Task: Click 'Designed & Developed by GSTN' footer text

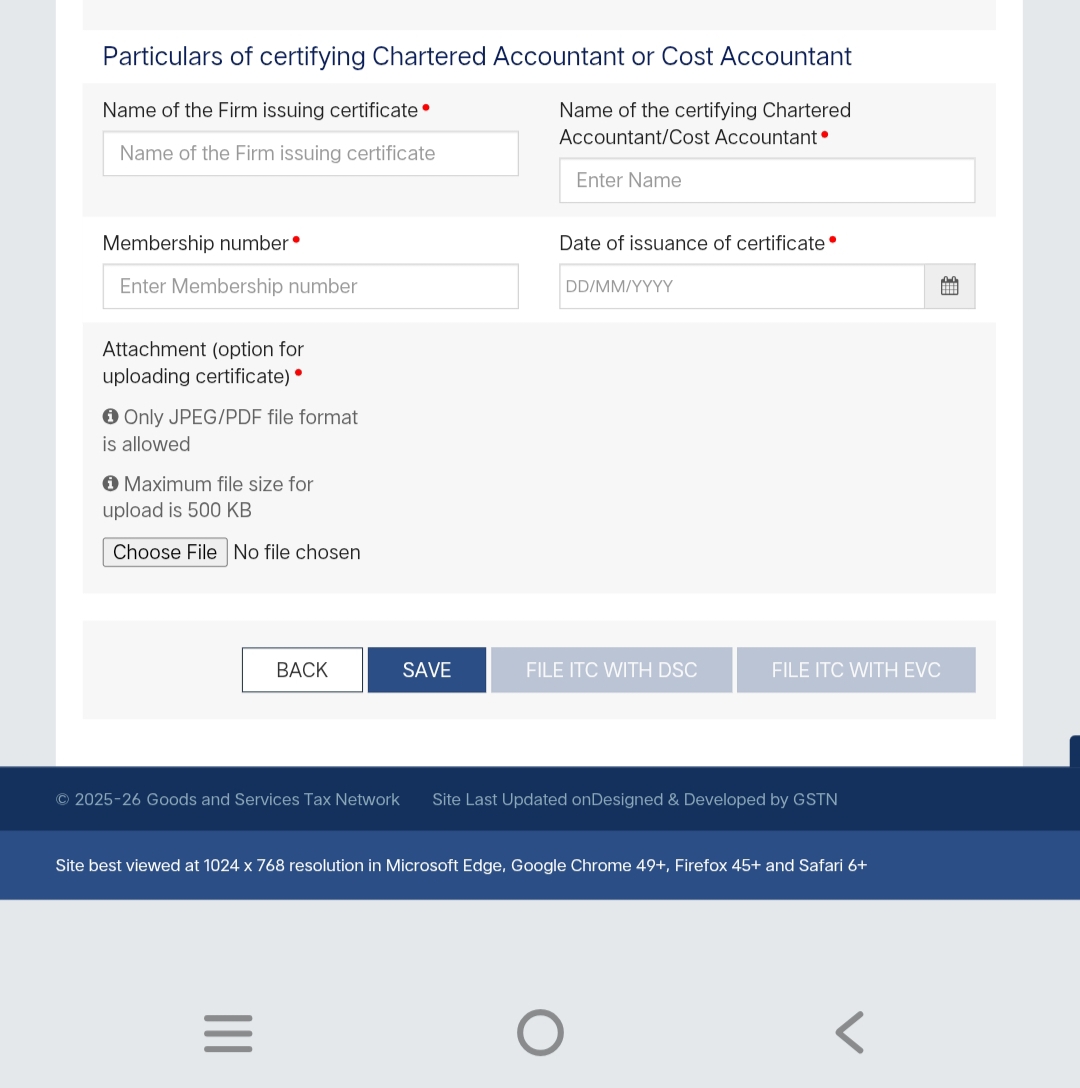Action: (x=715, y=800)
